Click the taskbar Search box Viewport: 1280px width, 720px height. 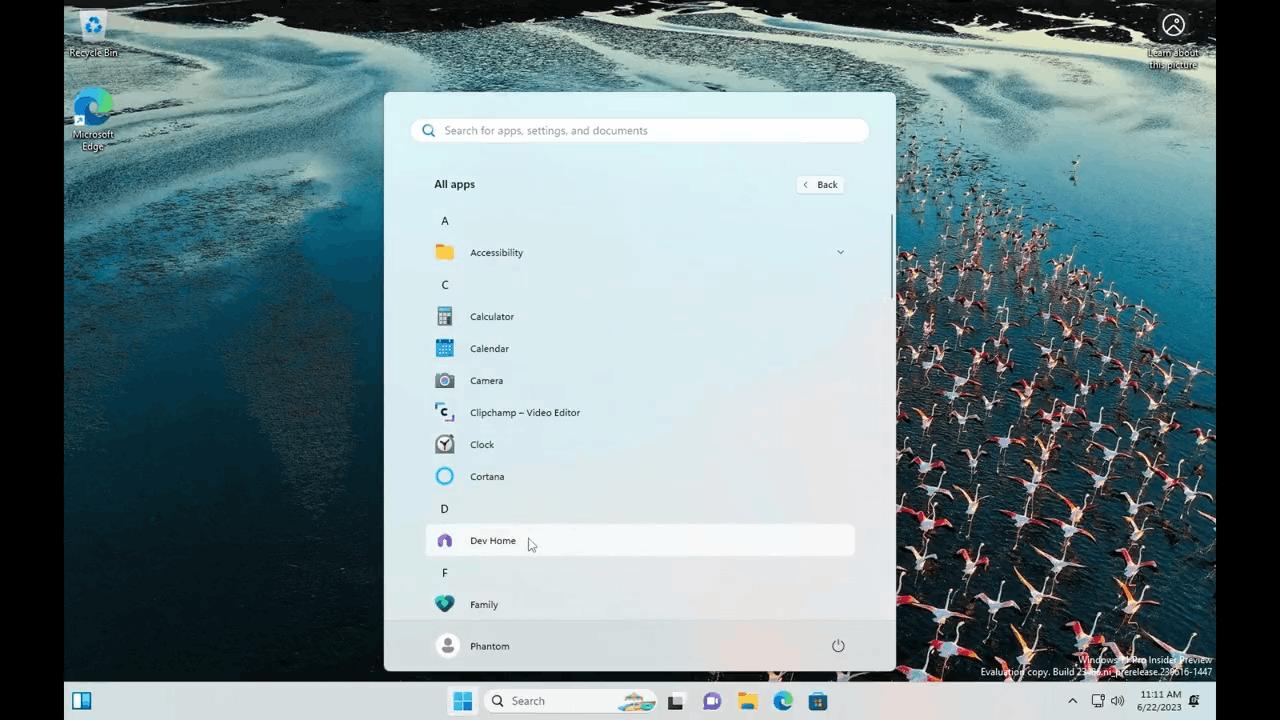570,701
